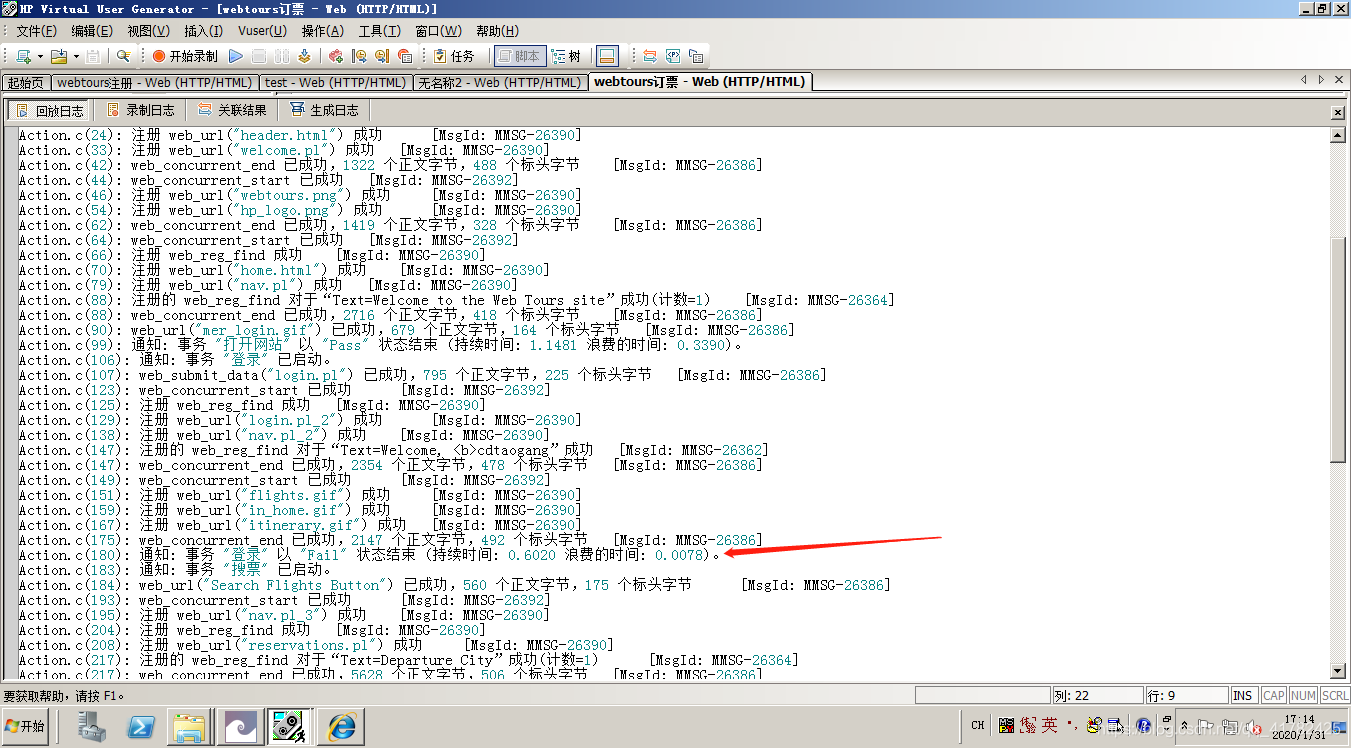
Task: Click the CH input language indicator
Action: (978, 726)
